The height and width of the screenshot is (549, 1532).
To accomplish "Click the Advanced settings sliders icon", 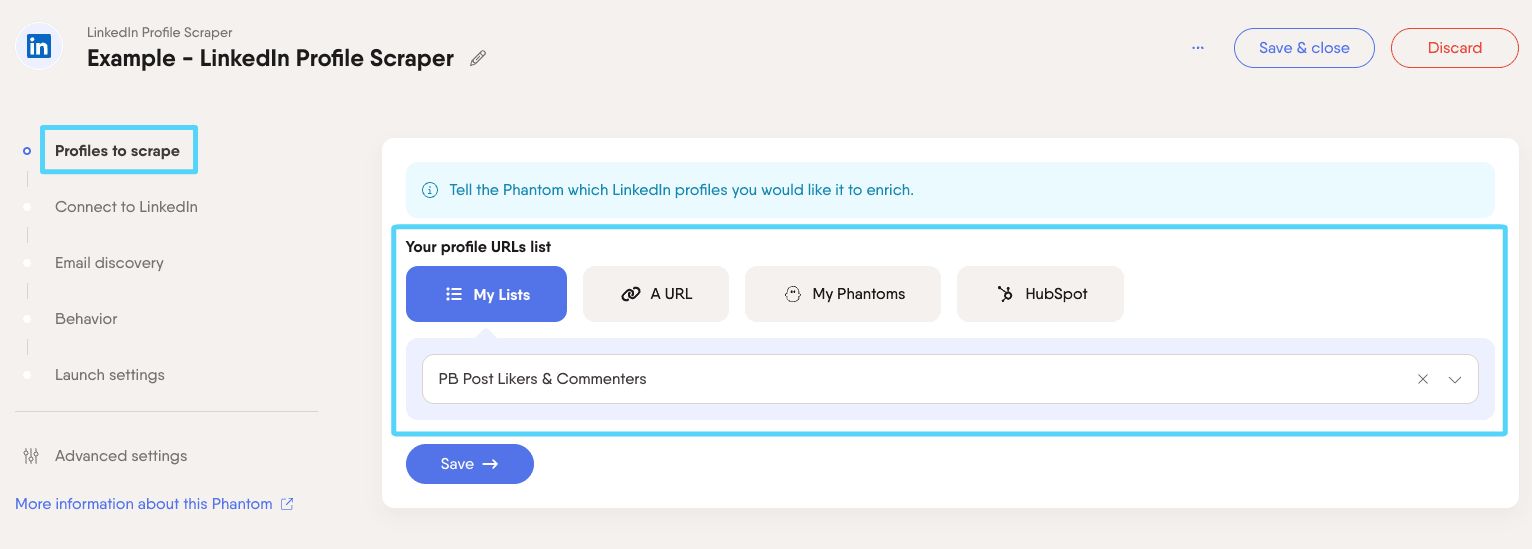I will pyautogui.click(x=31, y=456).
